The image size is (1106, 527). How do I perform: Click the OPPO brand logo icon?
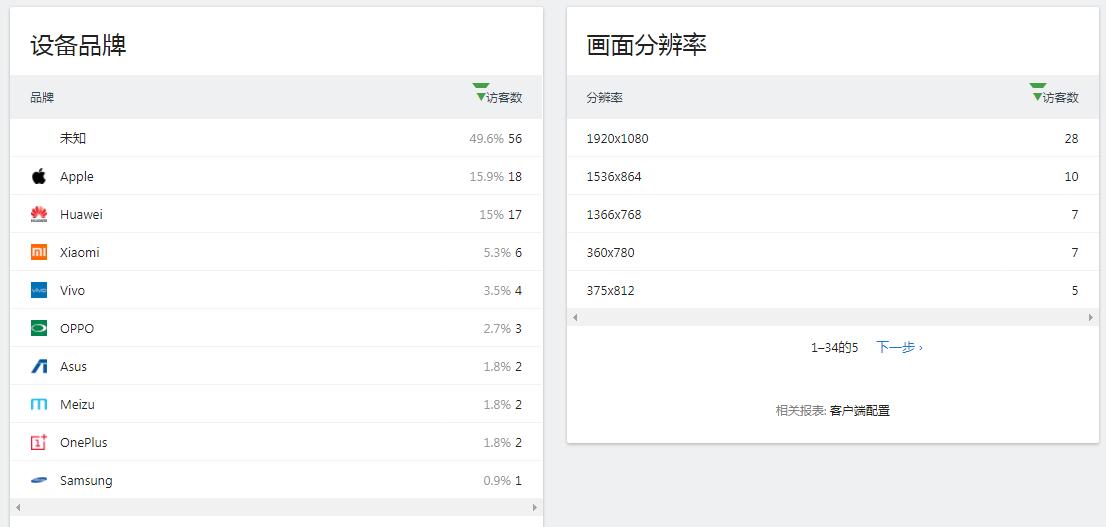coord(39,329)
